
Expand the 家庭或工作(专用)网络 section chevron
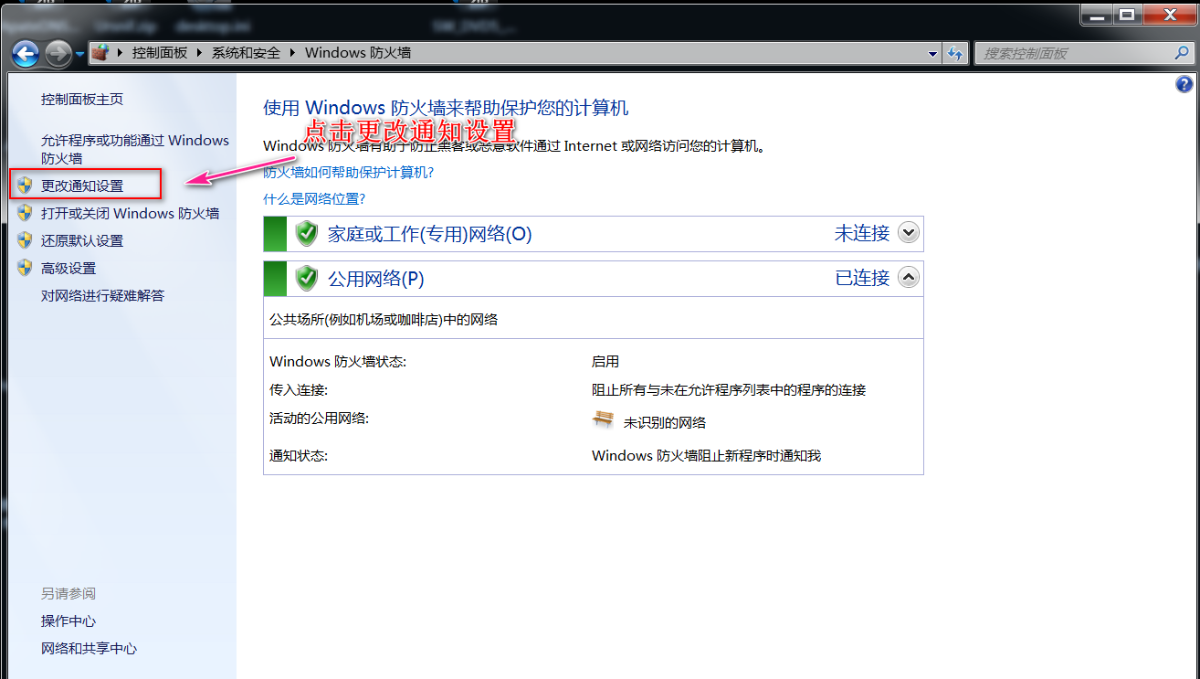[x=908, y=233]
